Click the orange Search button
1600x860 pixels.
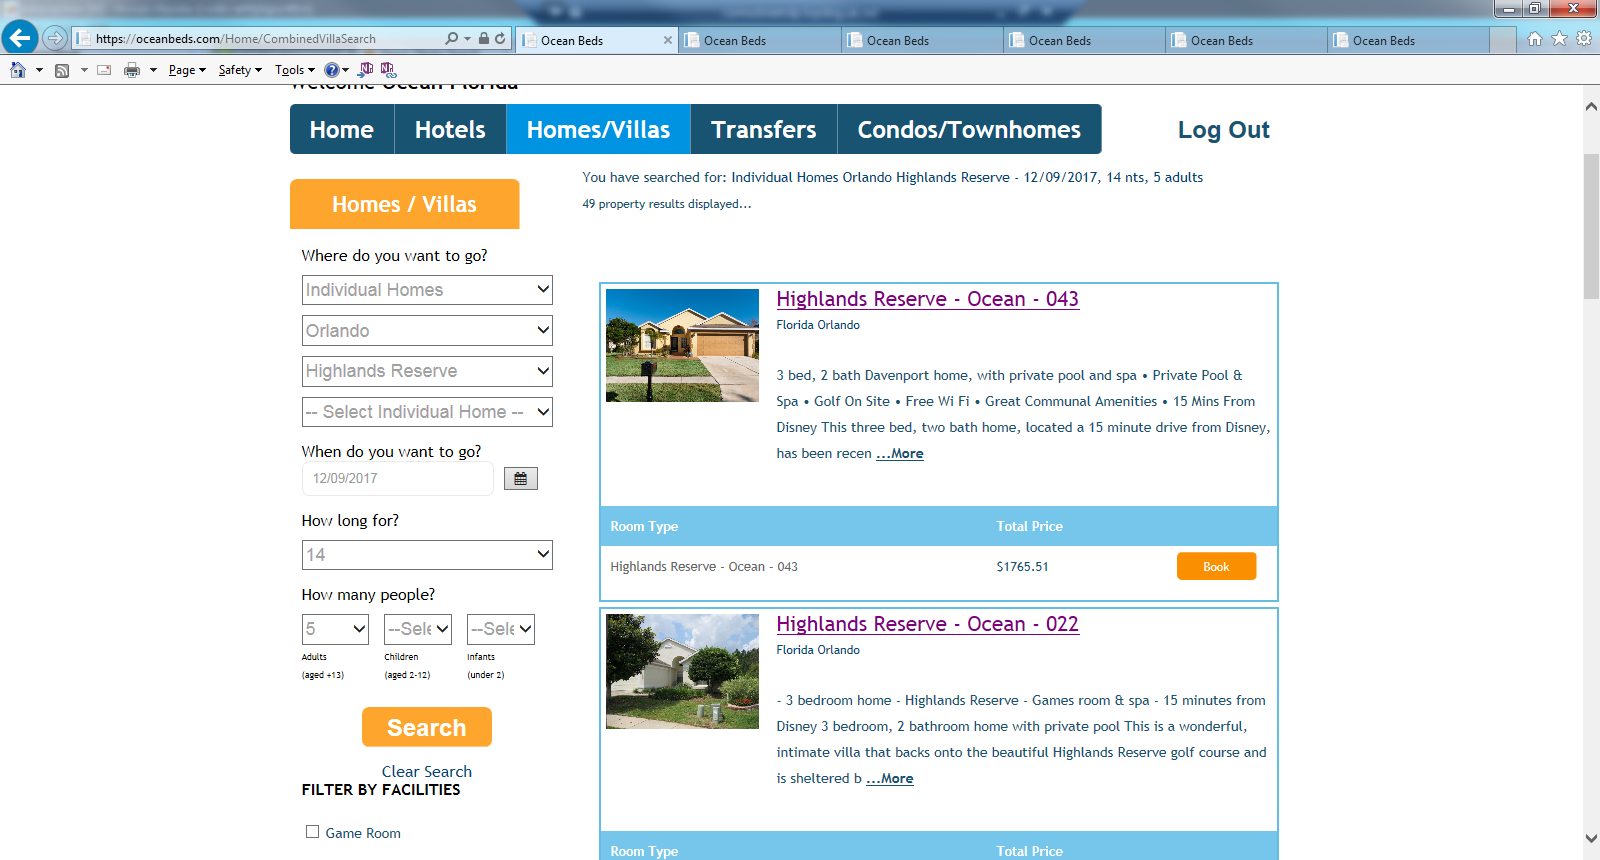[427, 727]
